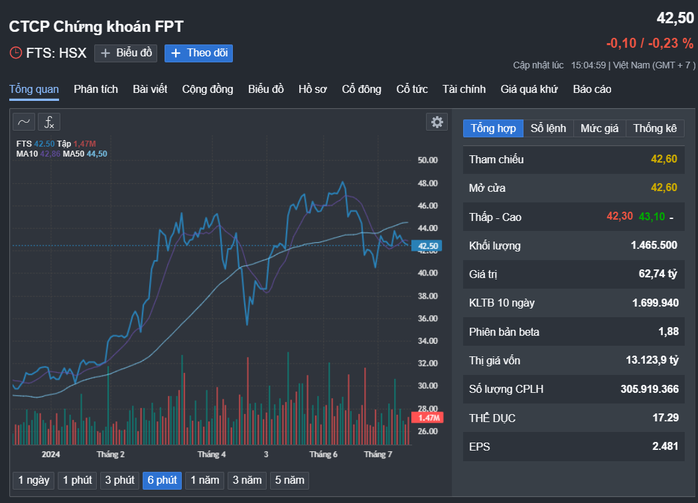Click the Số lượng CPLH value 305.919.366
698x503 pixels.
point(649,389)
